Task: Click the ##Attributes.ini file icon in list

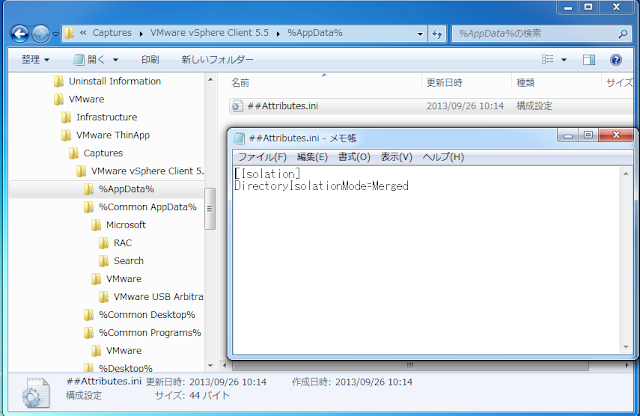Action: tap(237, 106)
